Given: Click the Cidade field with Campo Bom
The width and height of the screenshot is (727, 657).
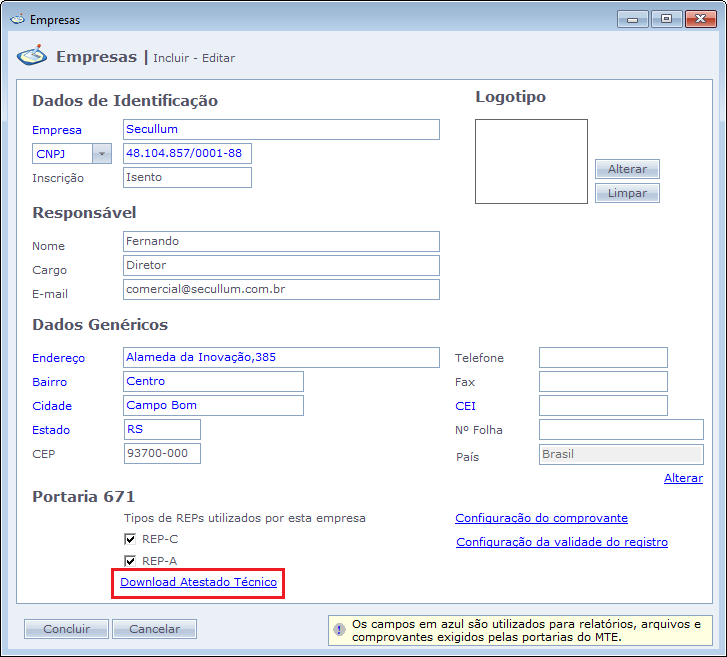Looking at the screenshot, I should 213,406.
